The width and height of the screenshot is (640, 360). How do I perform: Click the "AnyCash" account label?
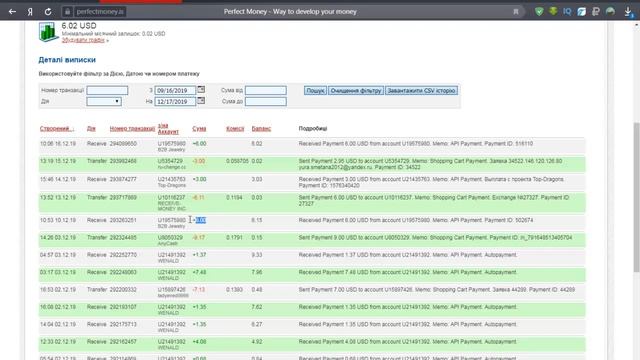pos(168,244)
